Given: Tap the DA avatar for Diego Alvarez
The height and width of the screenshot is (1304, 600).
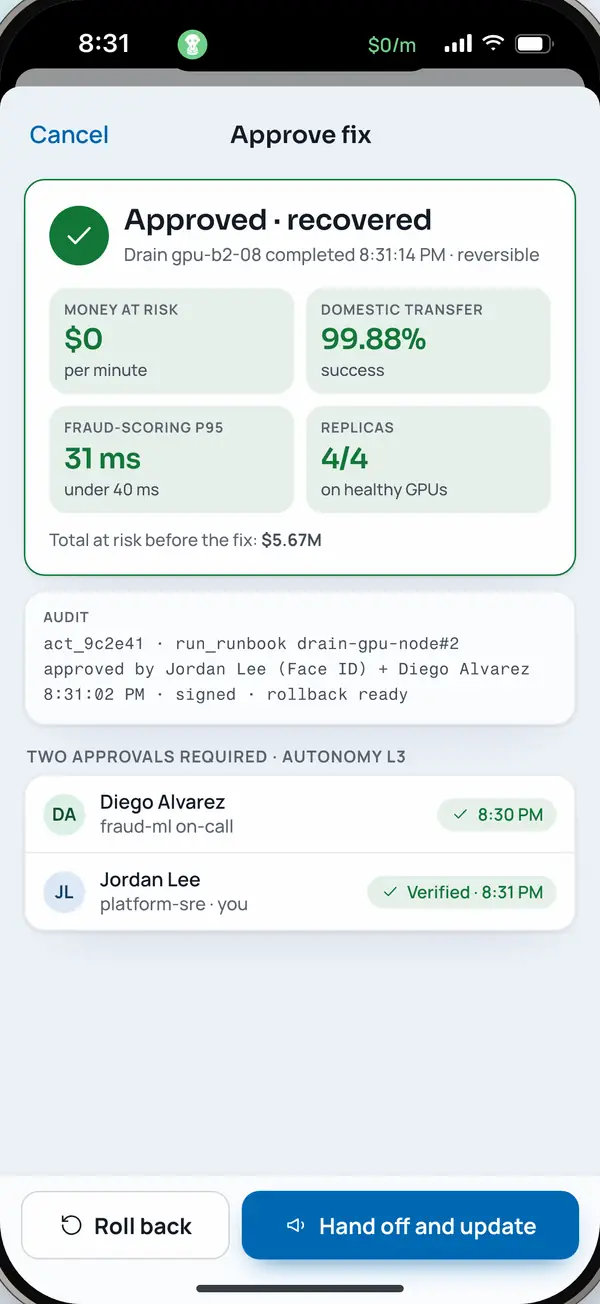Looking at the screenshot, I should [64, 814].
